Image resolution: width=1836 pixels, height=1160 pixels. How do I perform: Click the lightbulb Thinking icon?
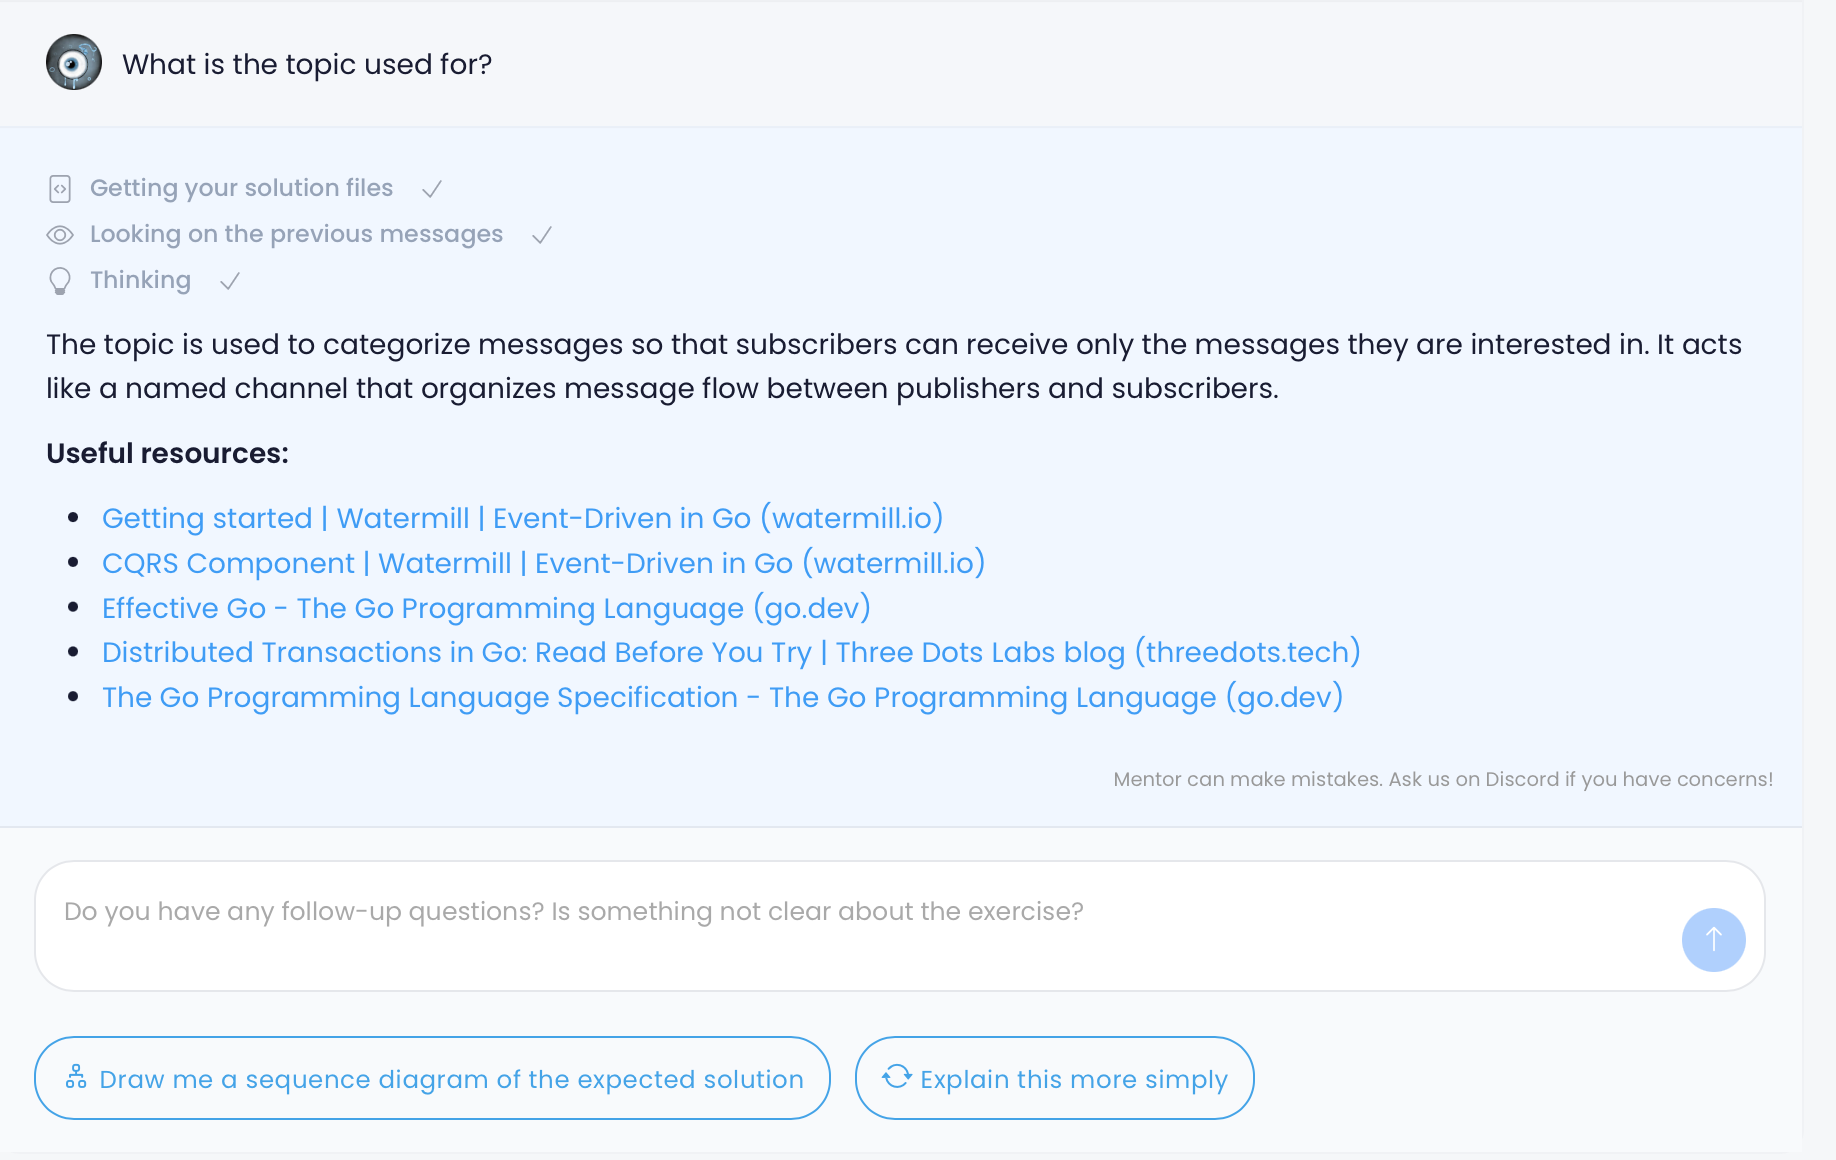pyautogui.click(x=60, y=281)
